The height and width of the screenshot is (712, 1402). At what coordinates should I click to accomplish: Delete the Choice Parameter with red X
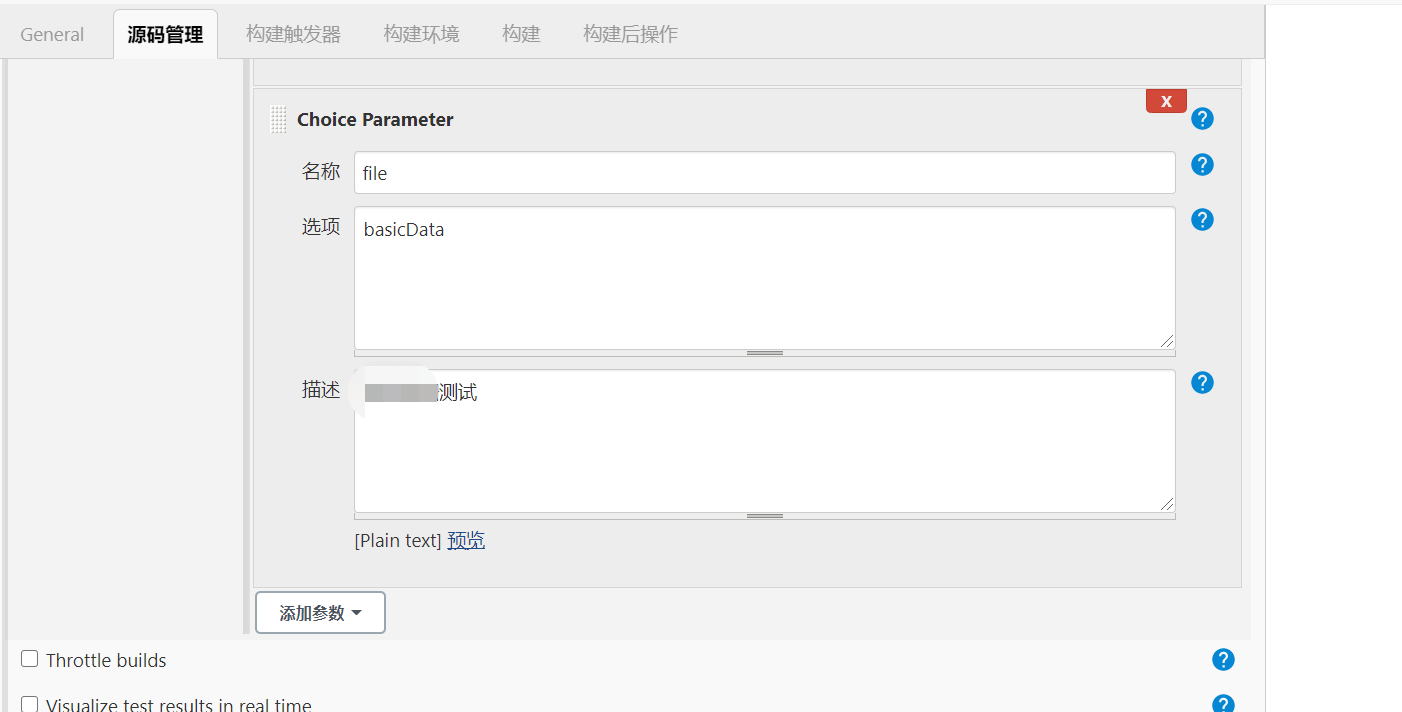click(1166, 101)
